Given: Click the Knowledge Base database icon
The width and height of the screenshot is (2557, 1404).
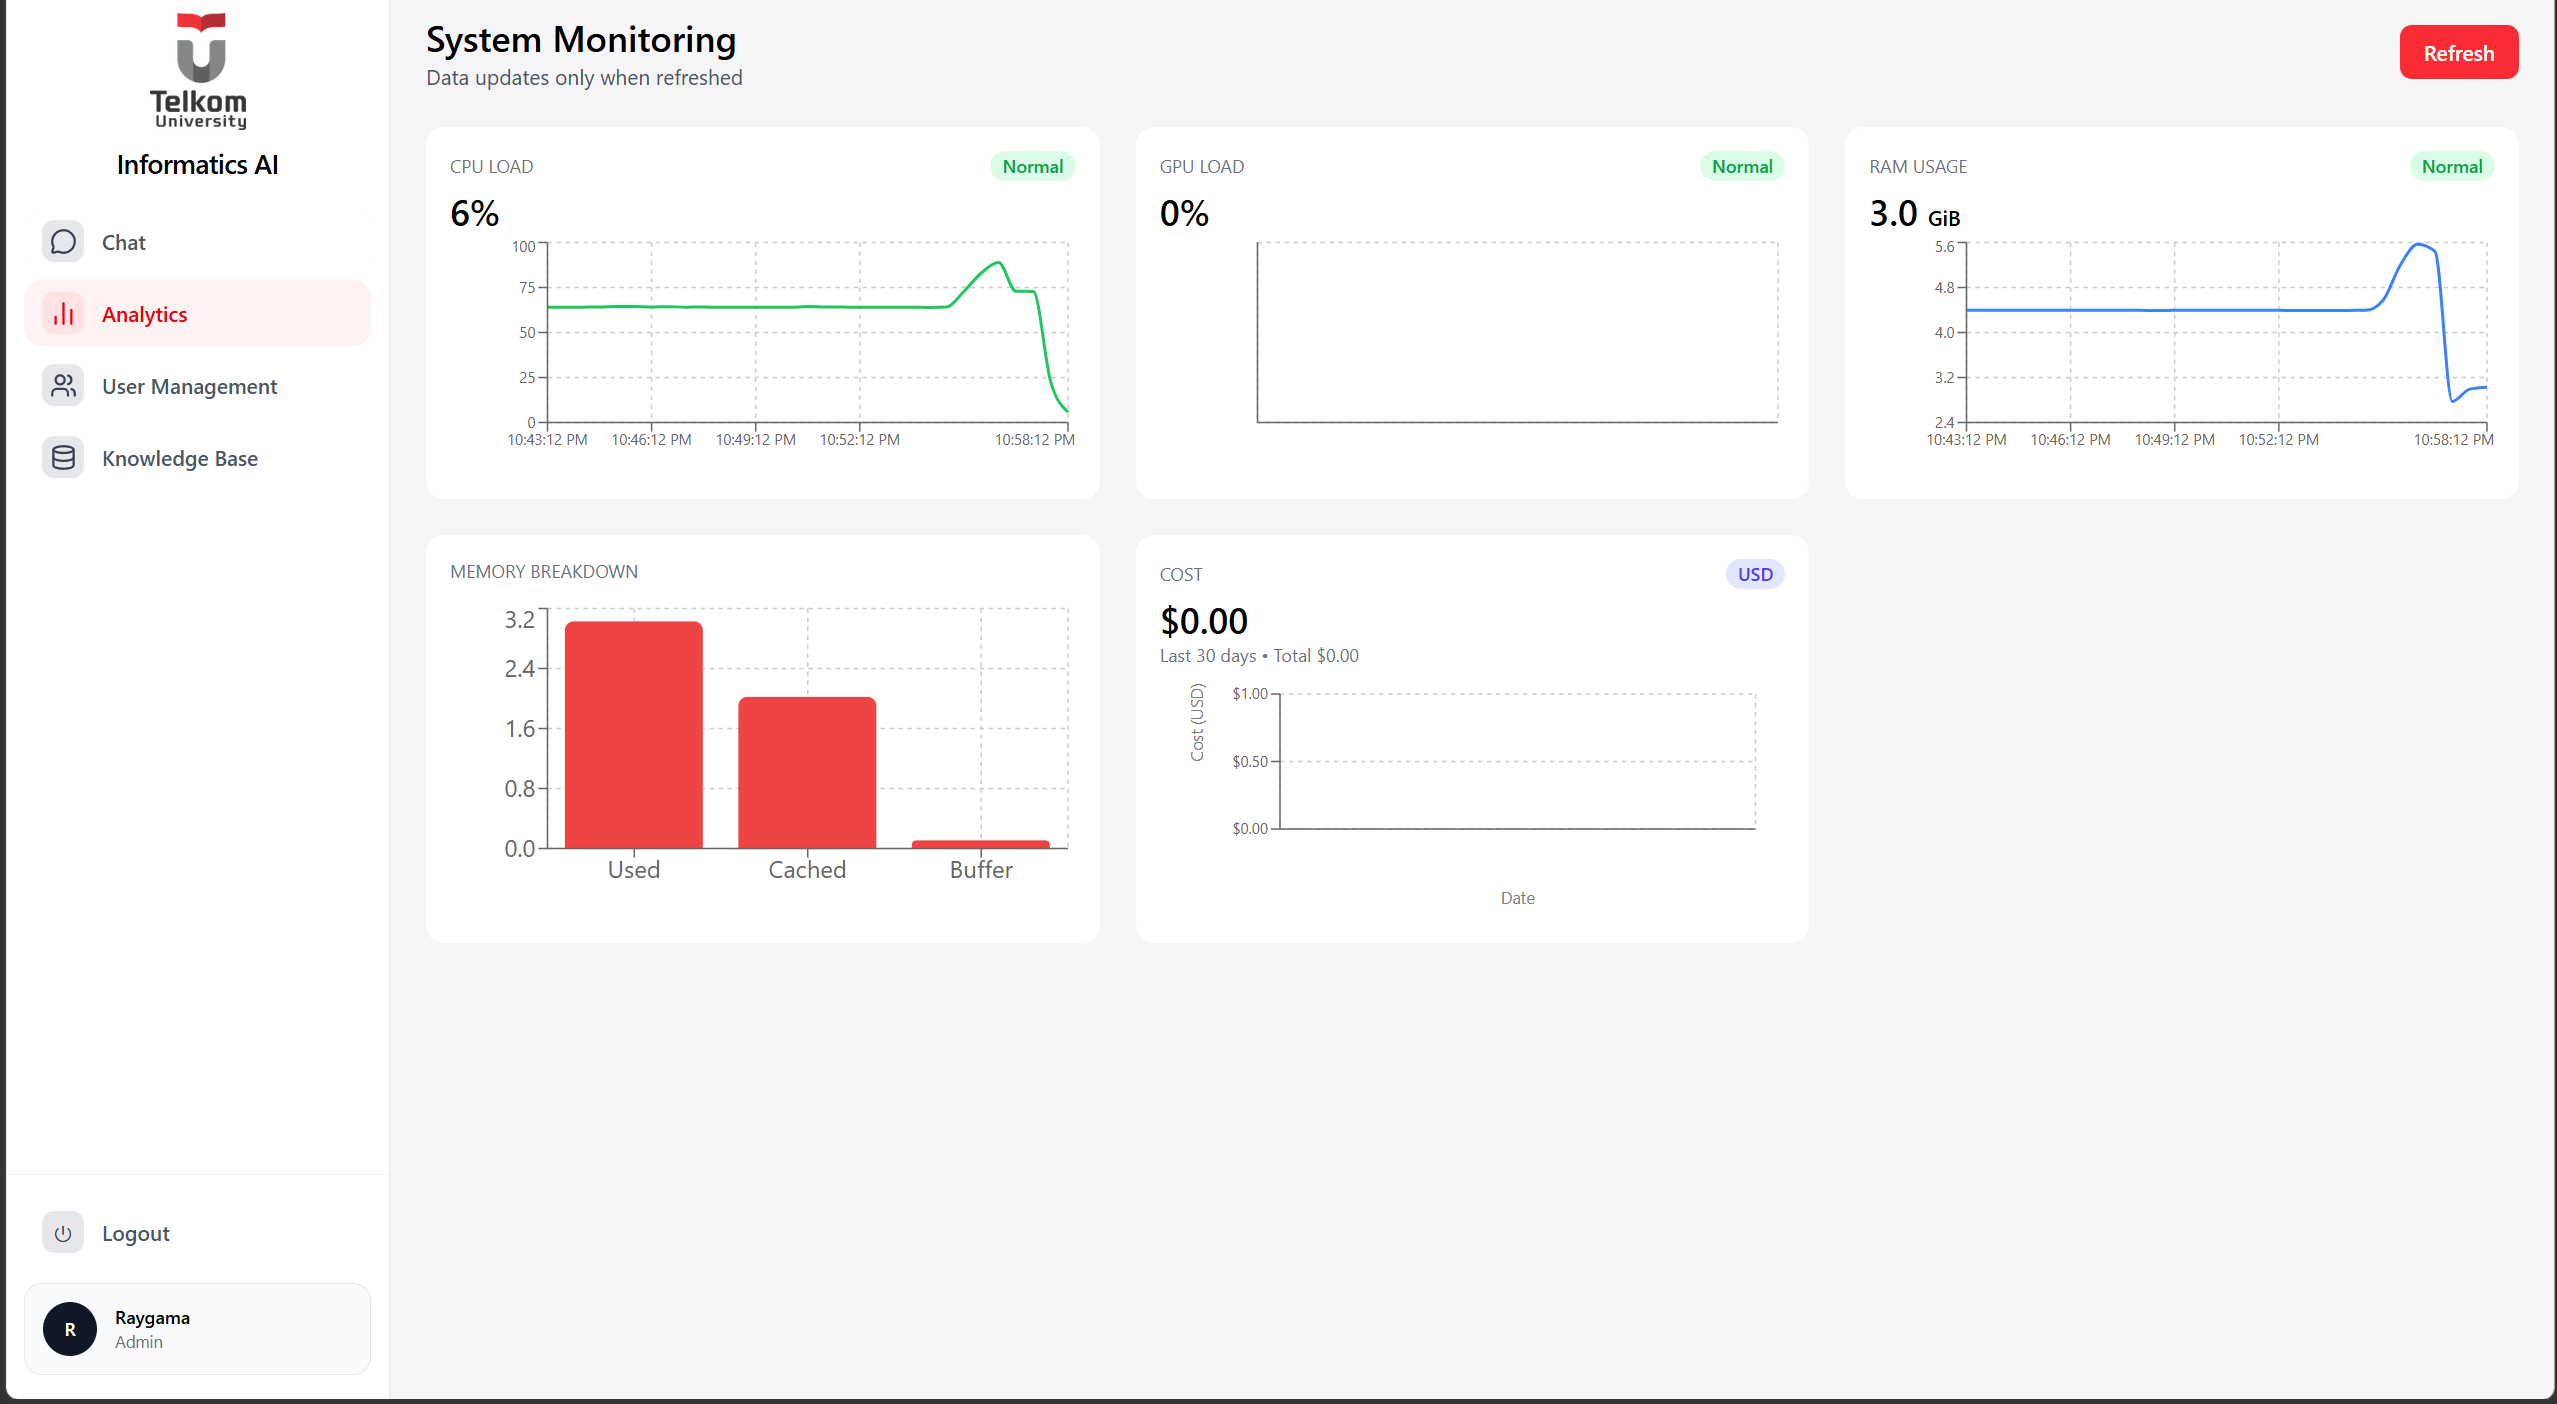Looking at the screenshot, I should (63, 458).
